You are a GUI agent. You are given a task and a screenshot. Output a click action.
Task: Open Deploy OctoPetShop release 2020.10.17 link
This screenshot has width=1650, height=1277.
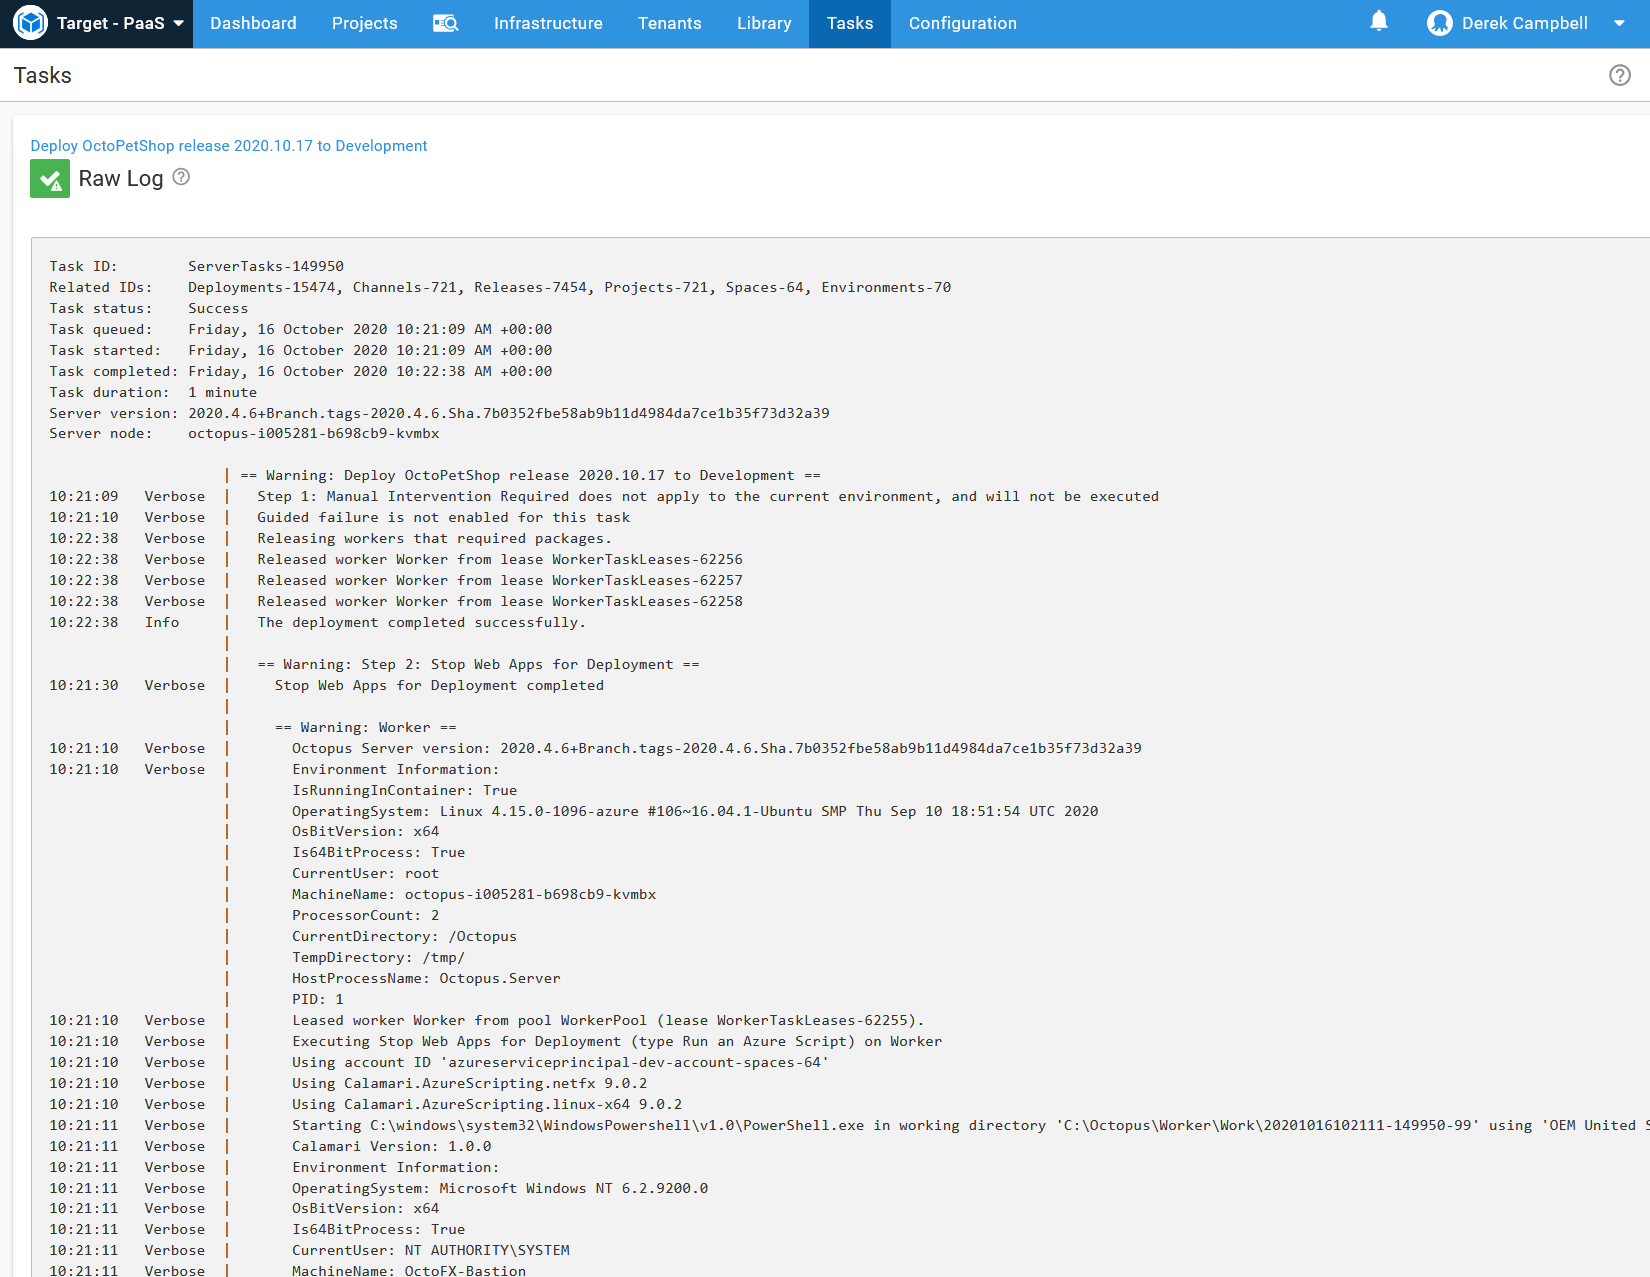(x=228, y=146)
